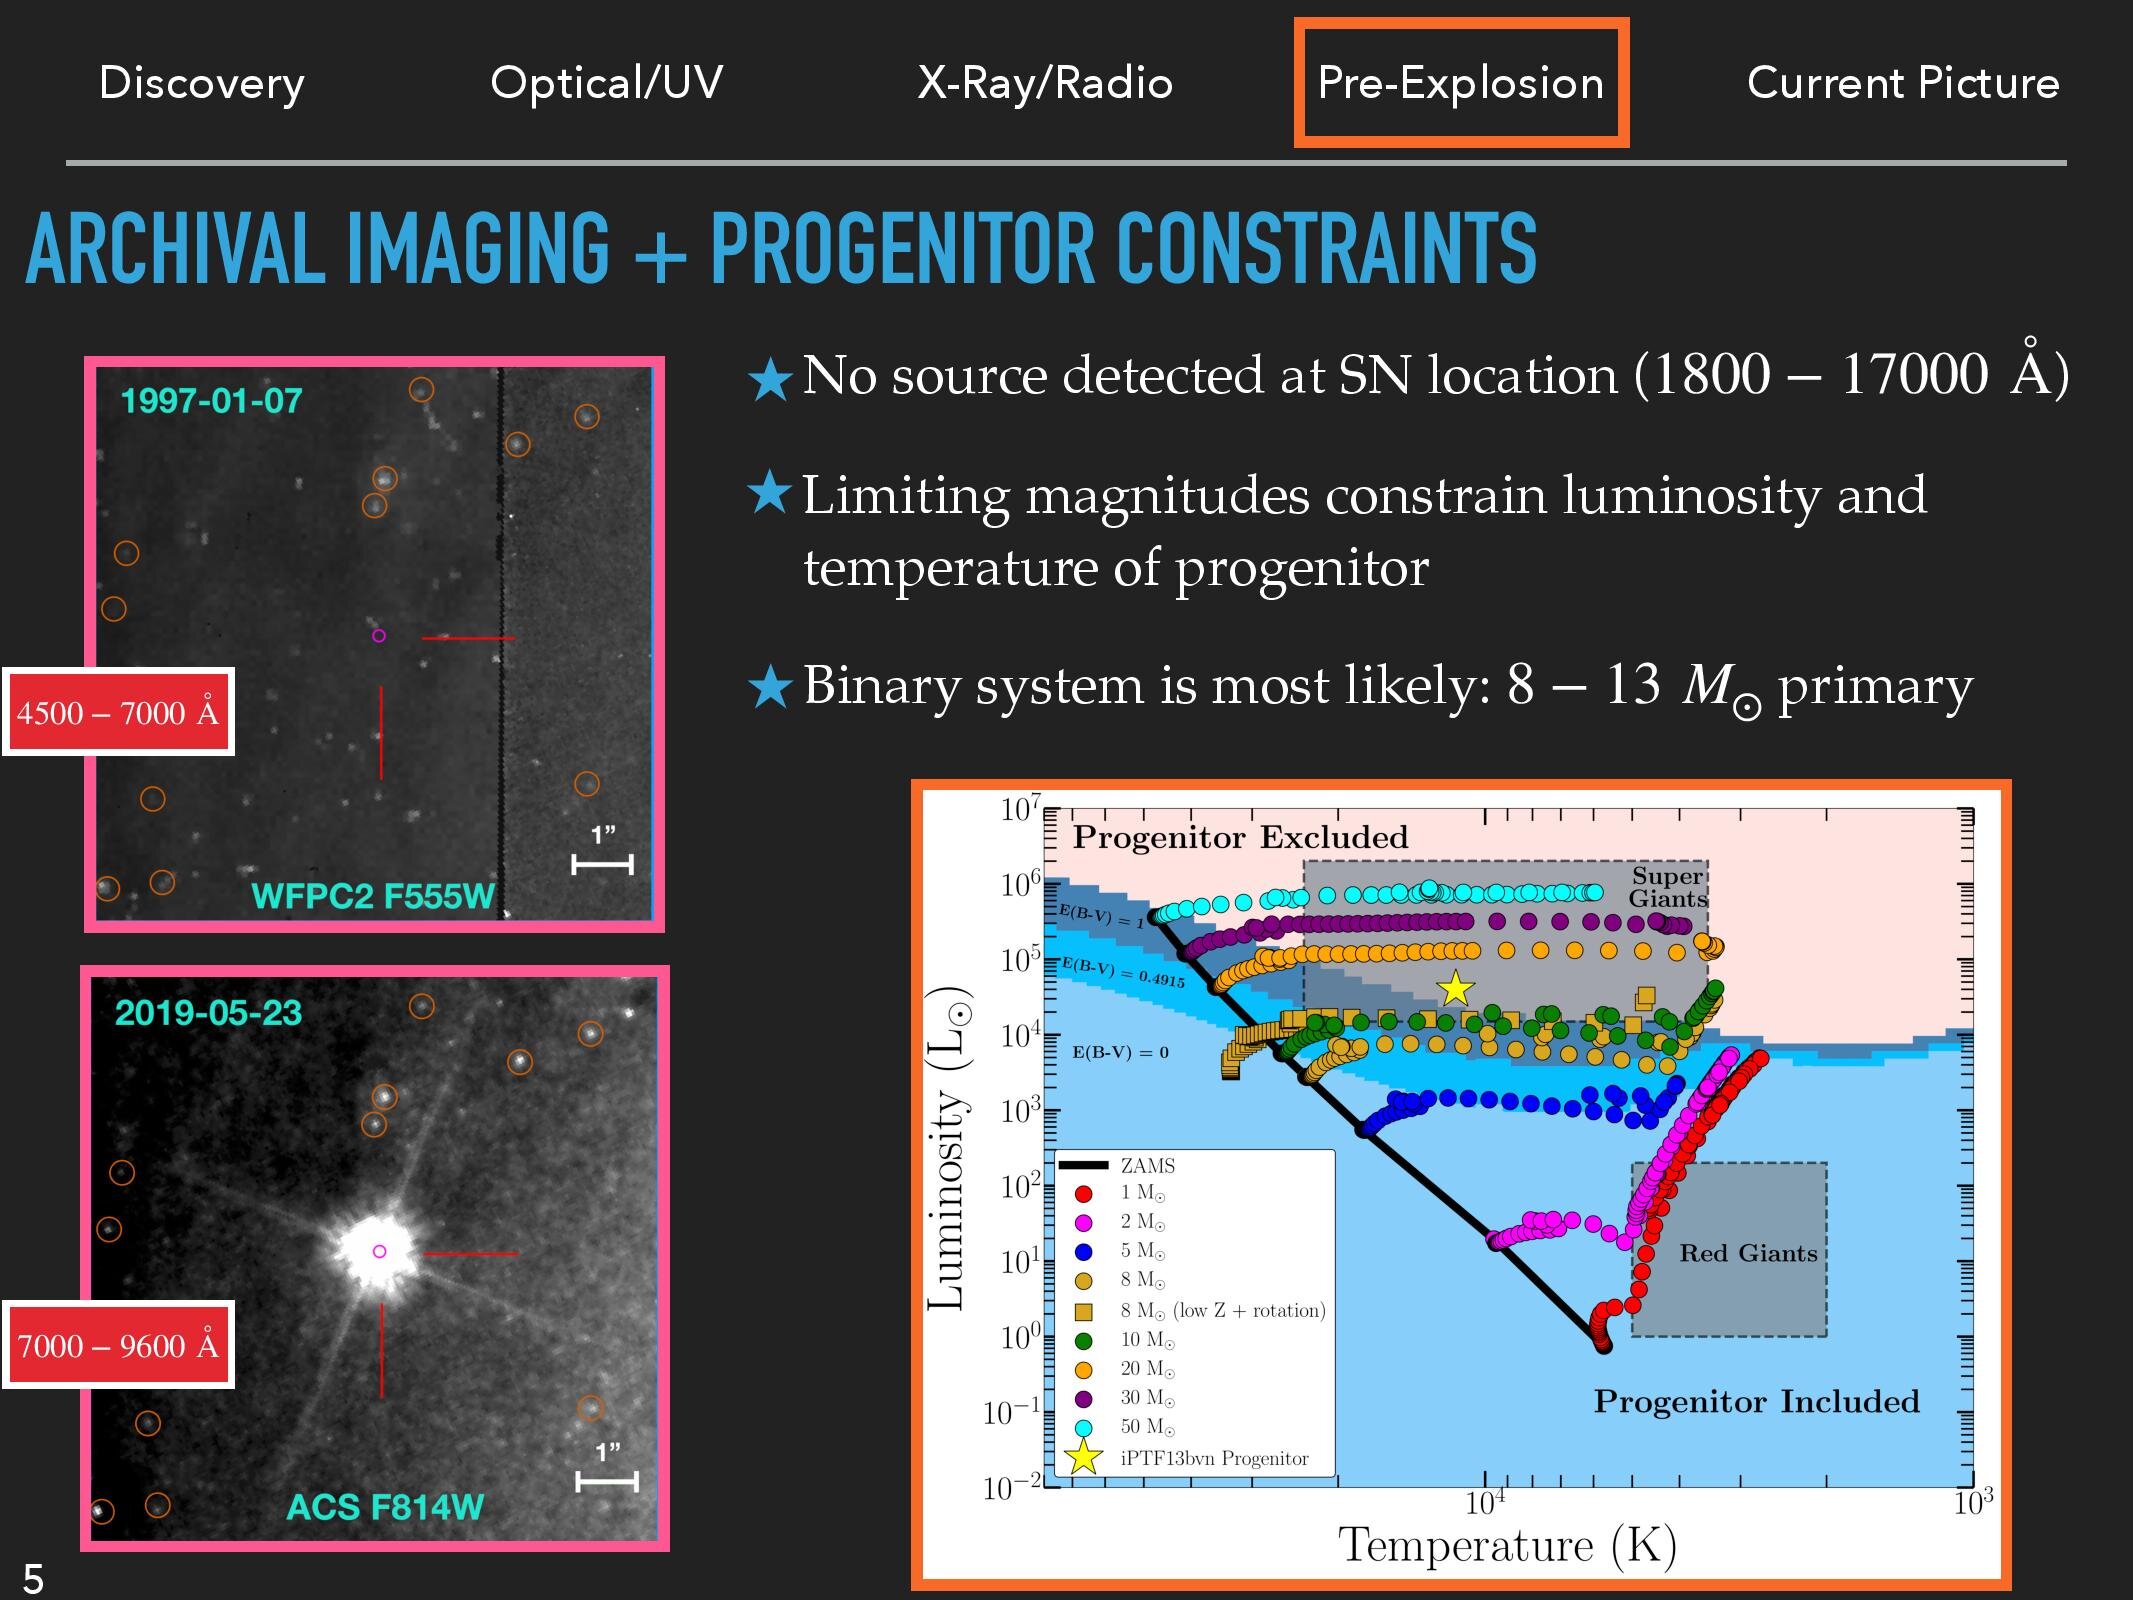2133x1600 pixels.
Task: Click the '1997-01-07' date text
Action: point(211,401)
